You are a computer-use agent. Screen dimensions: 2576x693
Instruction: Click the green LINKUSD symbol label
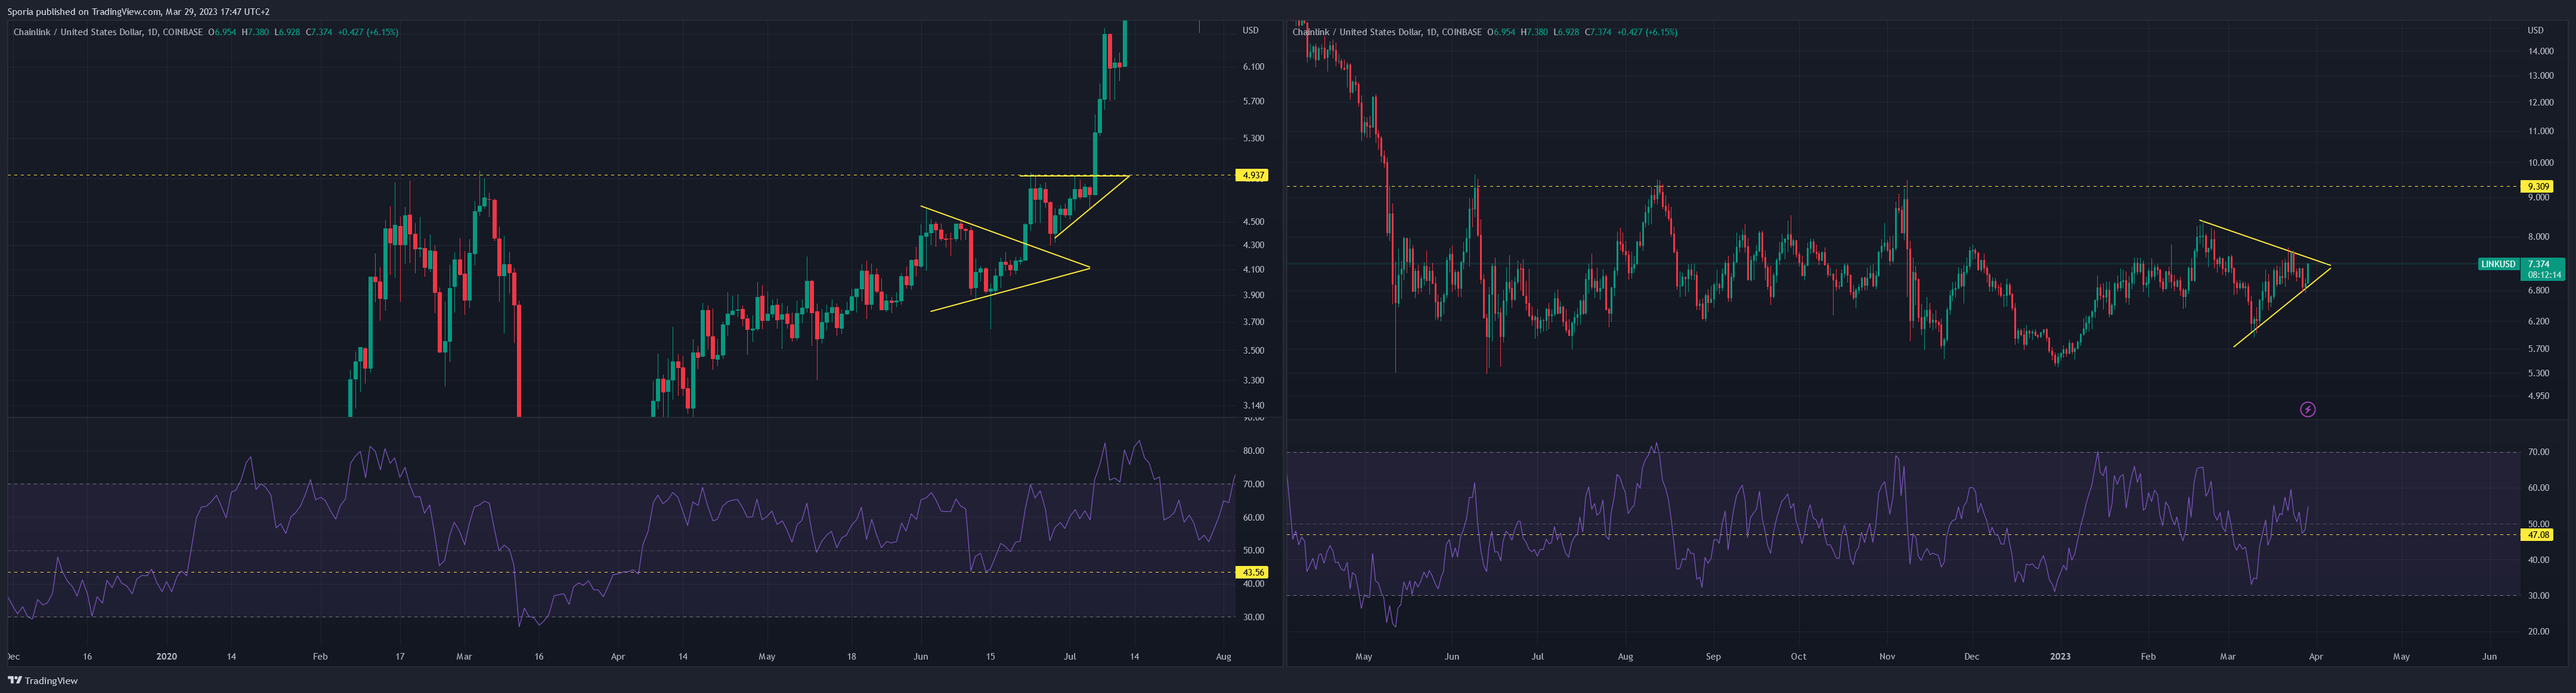point(2498,264)
